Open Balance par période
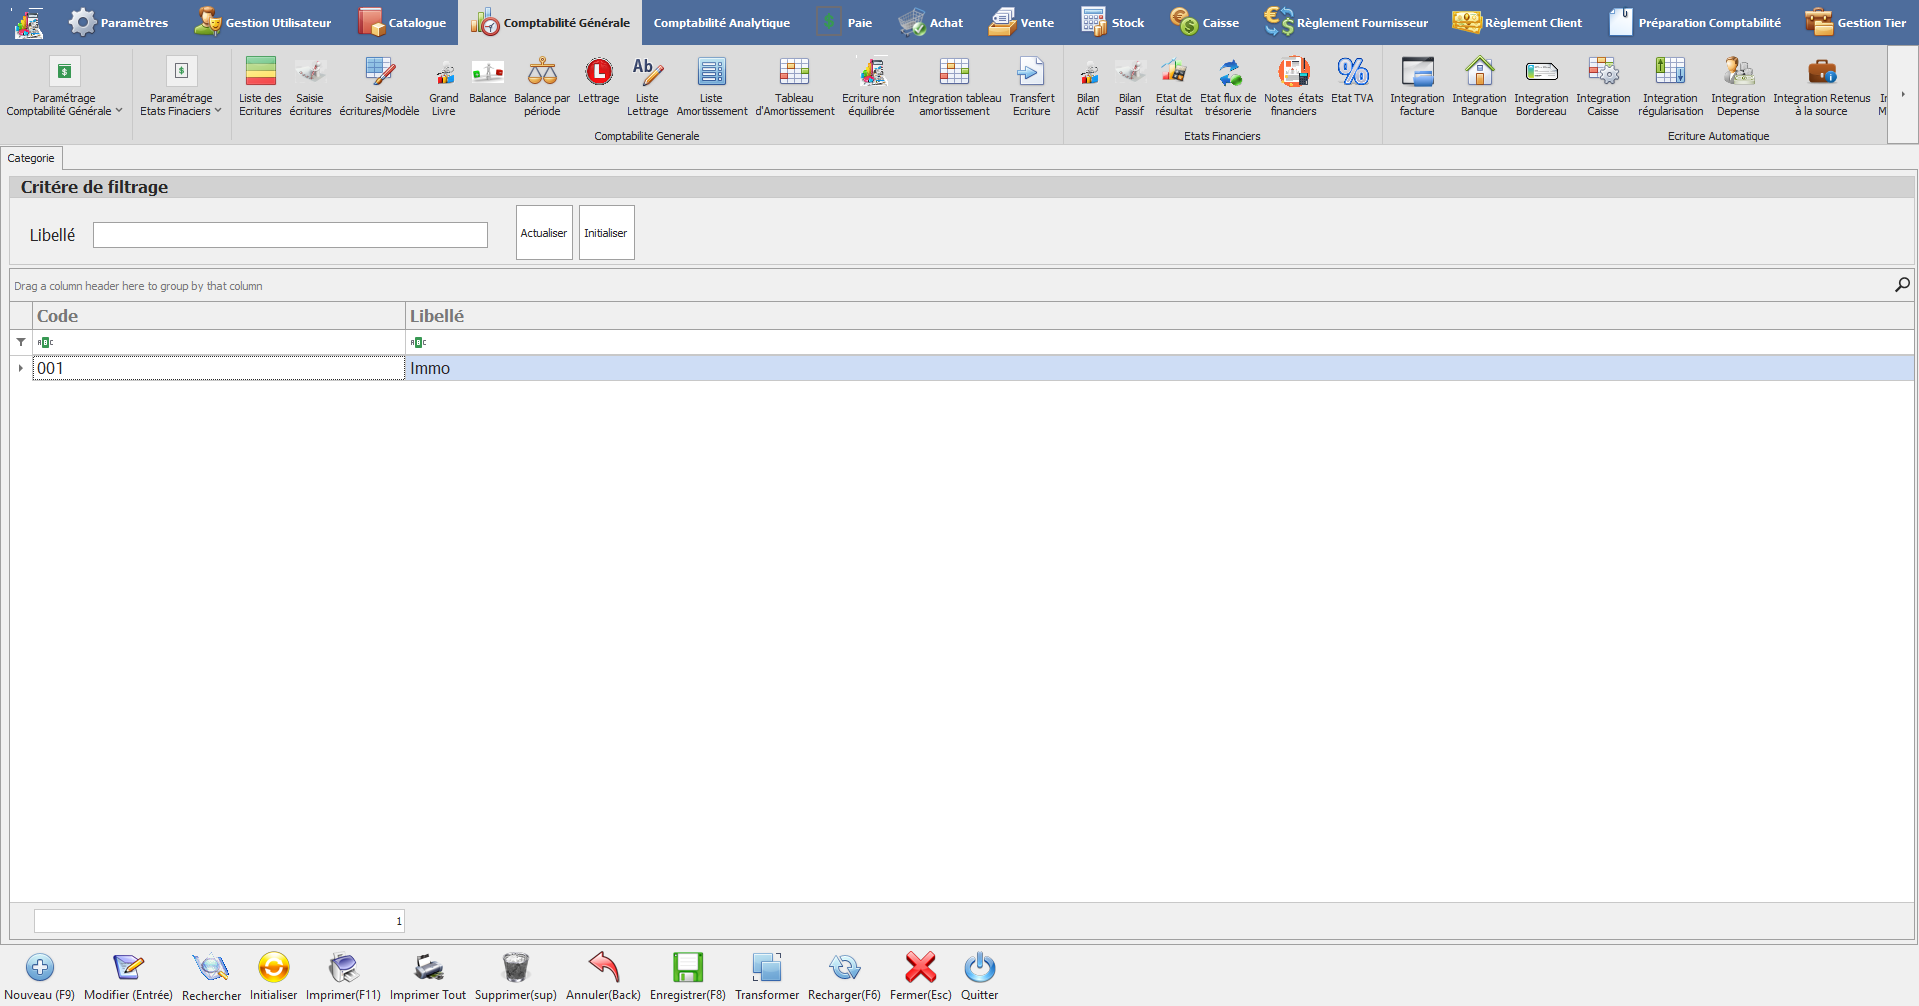The width and height of the screenshot is (1919, 1006). (542, 87)
